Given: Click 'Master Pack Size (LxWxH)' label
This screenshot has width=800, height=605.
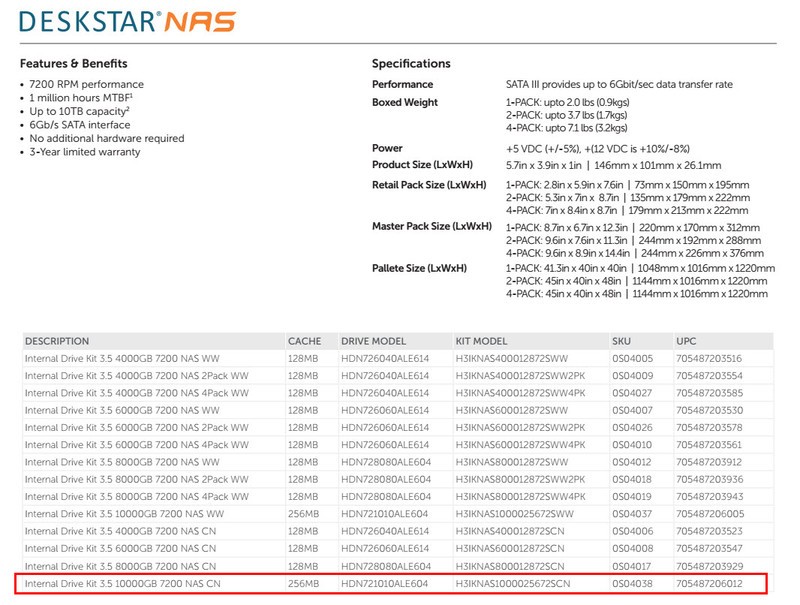Looking at the screenshot, I should click(432, 226).
